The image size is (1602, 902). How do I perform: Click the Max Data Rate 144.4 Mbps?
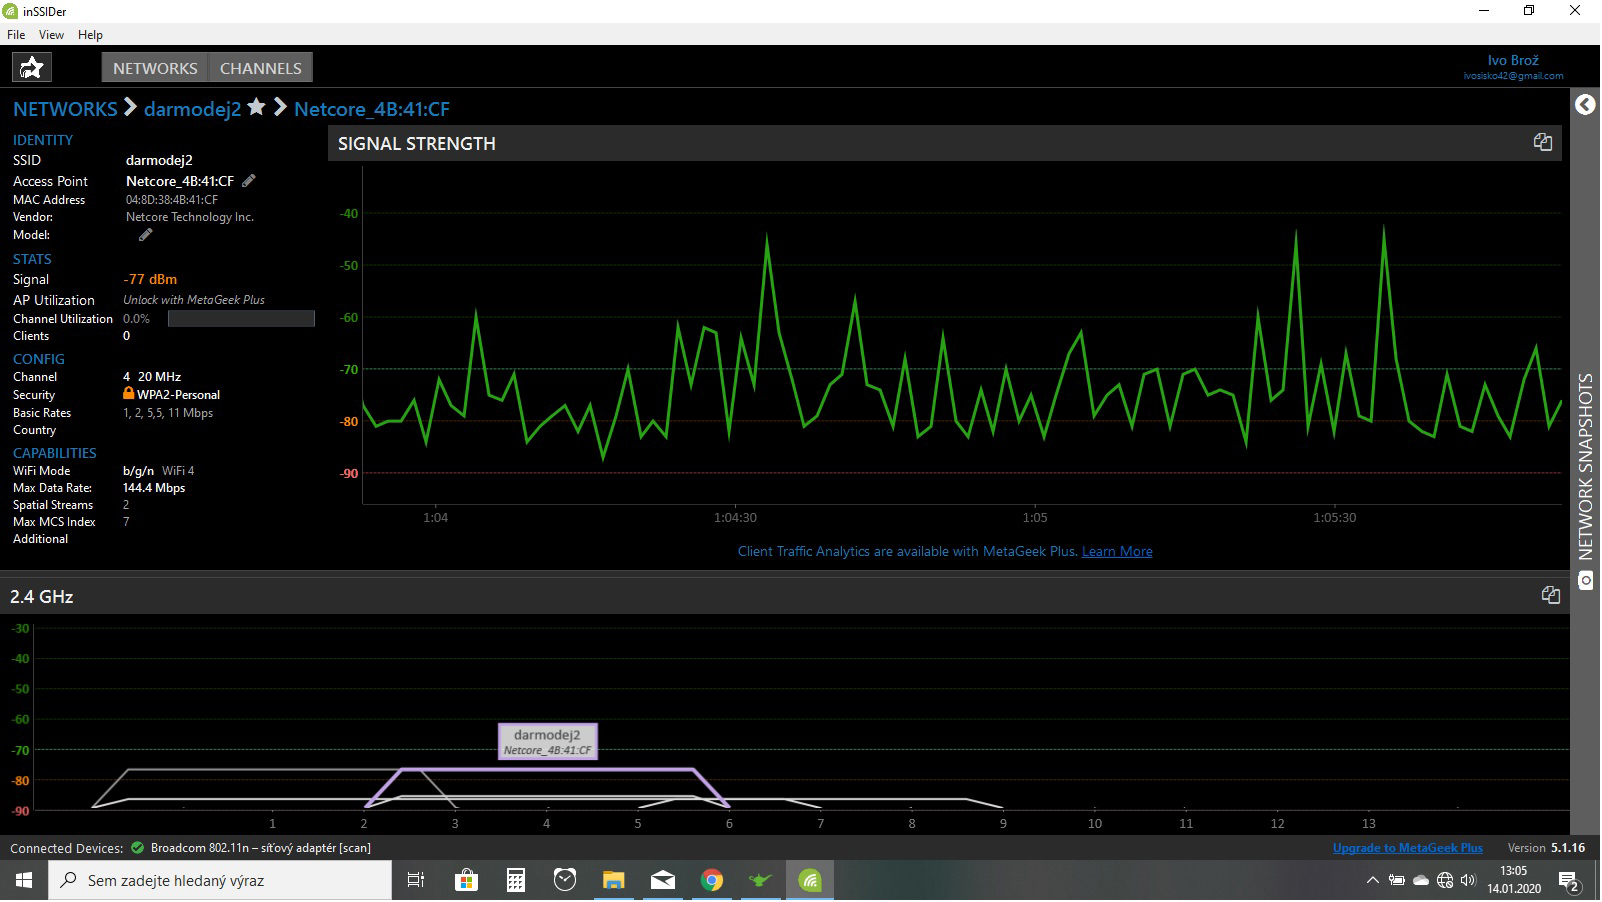[x=154, y=488]
